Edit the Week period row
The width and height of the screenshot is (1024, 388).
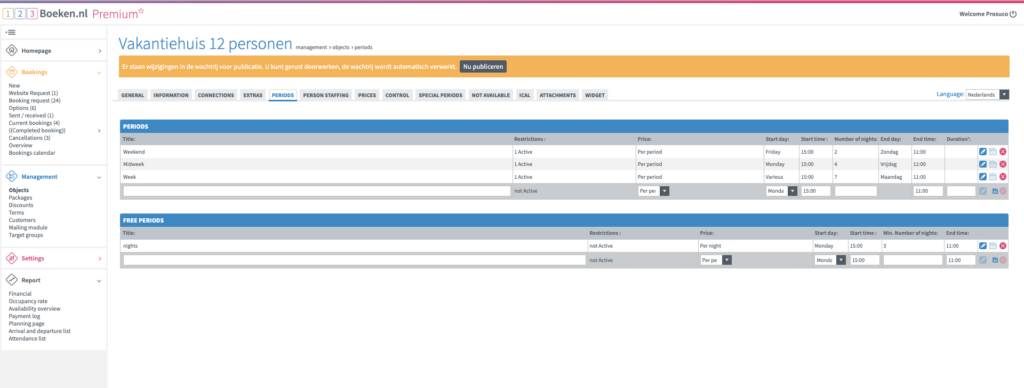click(x=983, y=176)
